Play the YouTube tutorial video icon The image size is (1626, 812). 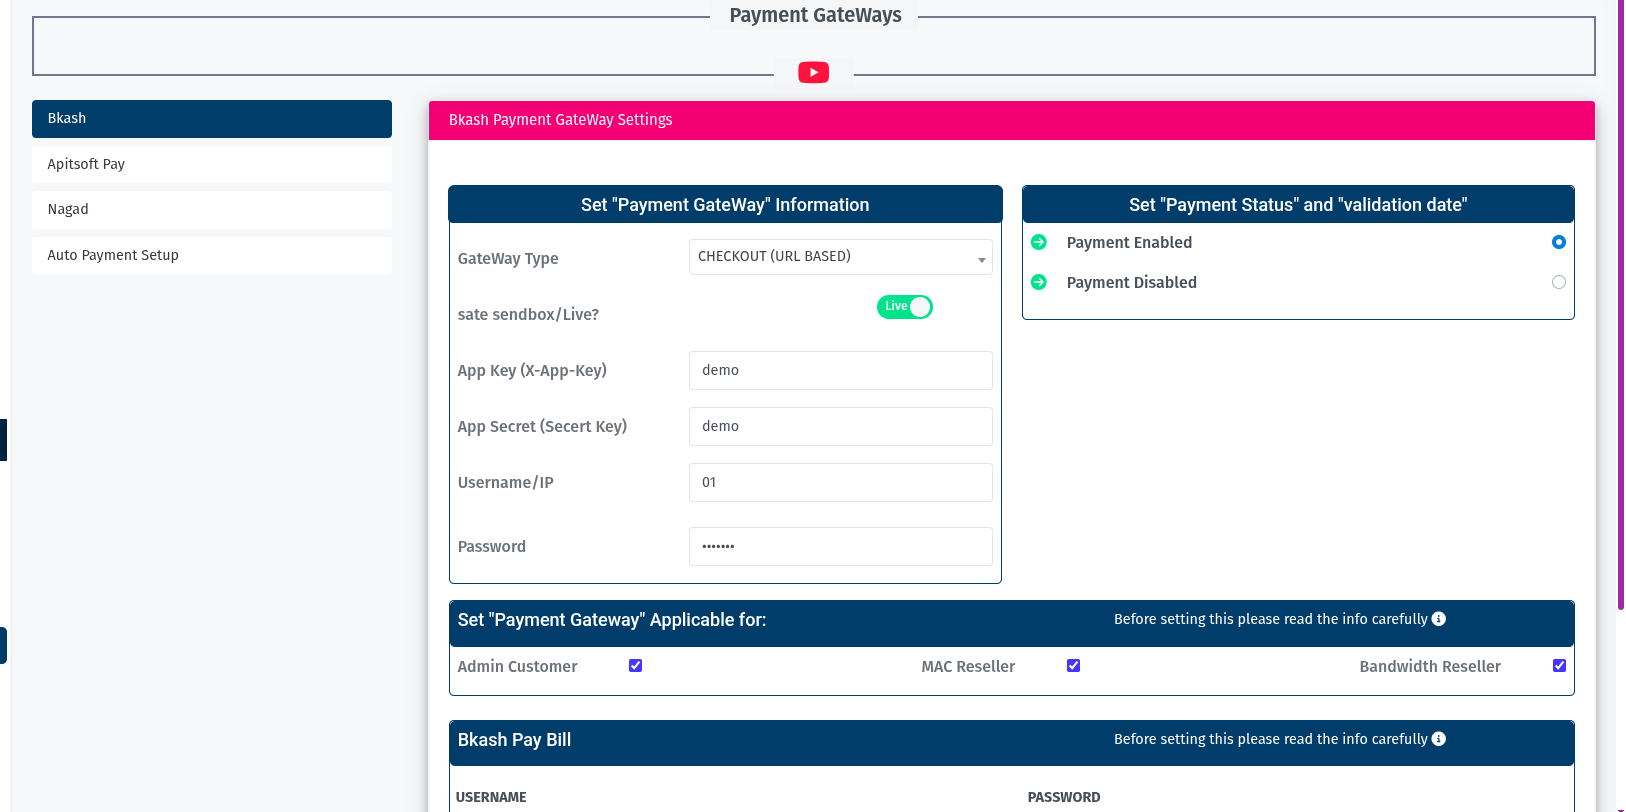point(813,72)
